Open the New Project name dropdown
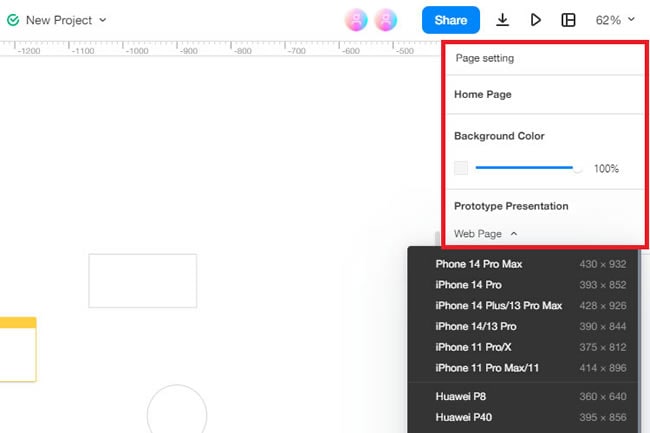650x433 pixels. pyautogui.click(x=66, y=20)
